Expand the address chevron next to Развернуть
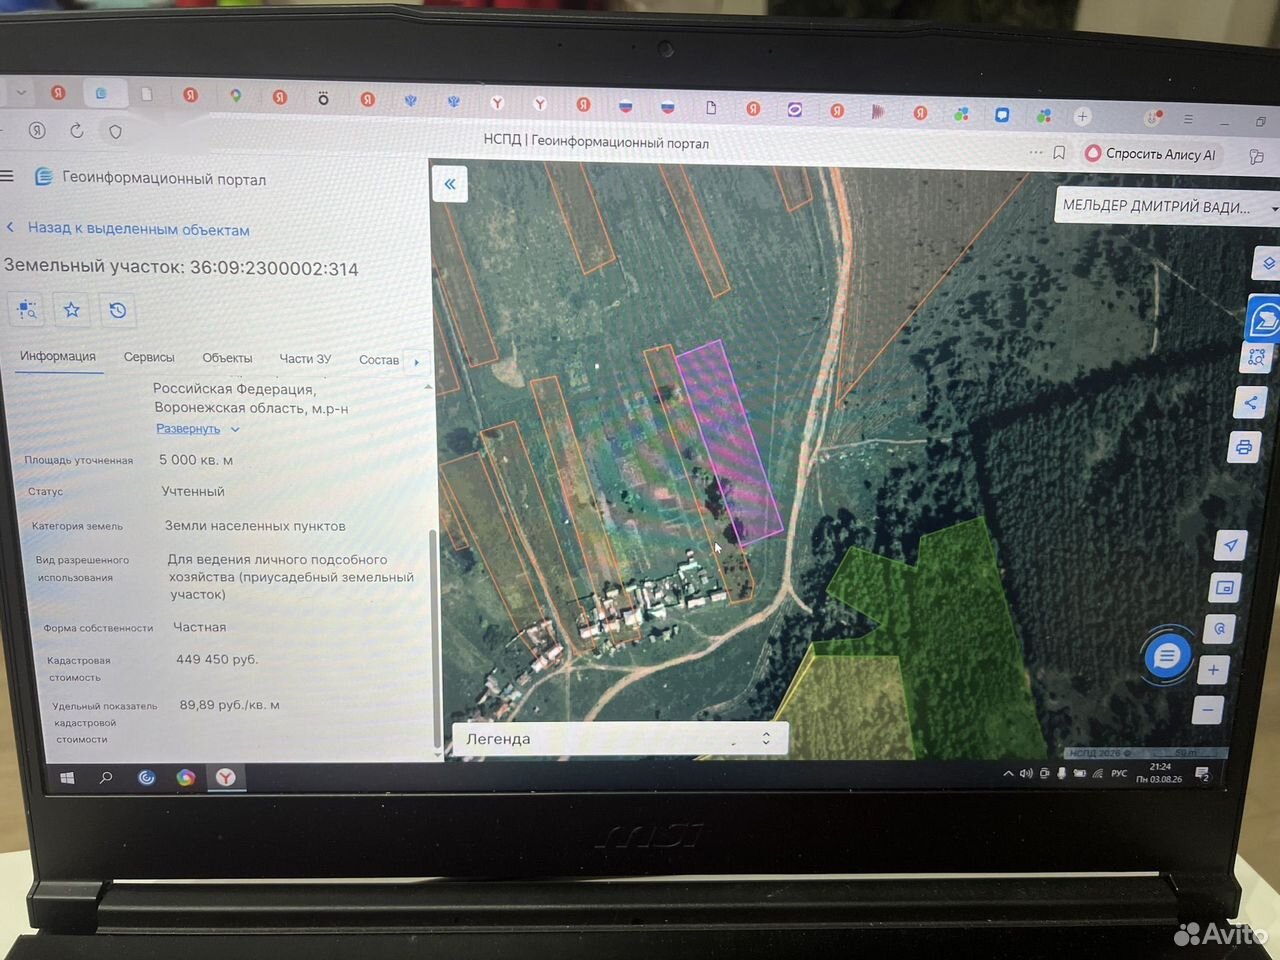Screen dimensions: 1280x960 (x=235, y=429)
